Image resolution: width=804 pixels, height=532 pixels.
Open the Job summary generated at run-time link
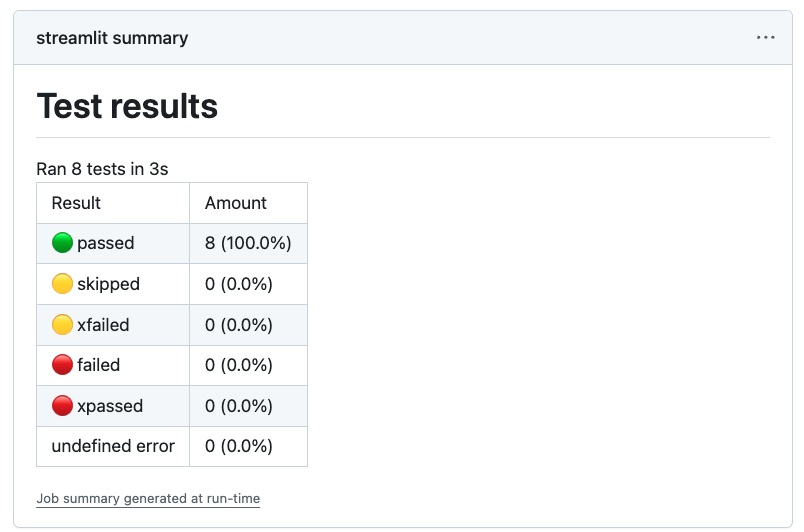[148, 498]
